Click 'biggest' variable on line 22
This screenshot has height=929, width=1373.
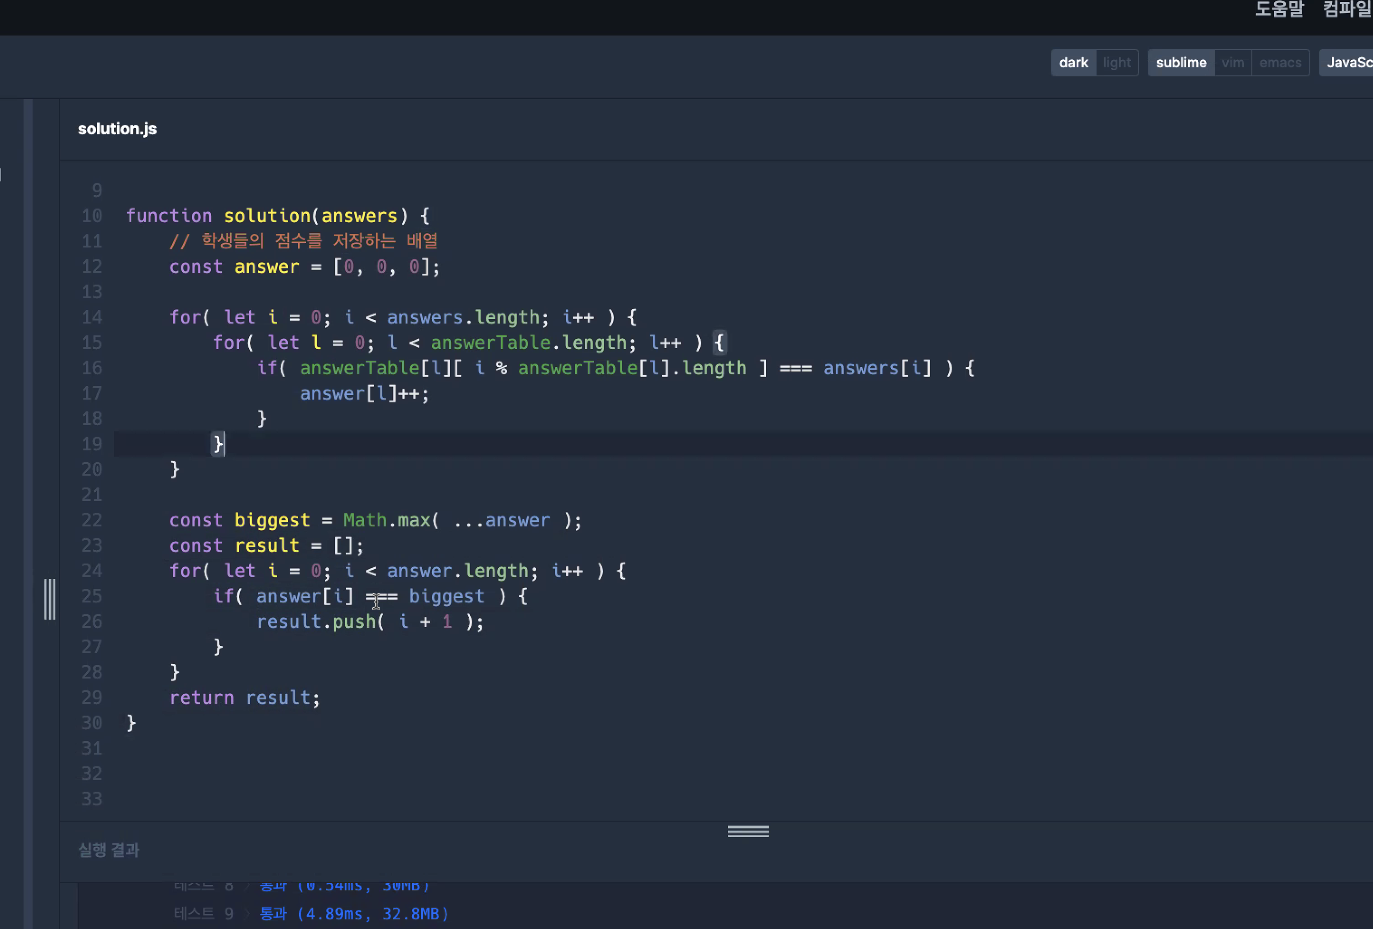[272, 520]
